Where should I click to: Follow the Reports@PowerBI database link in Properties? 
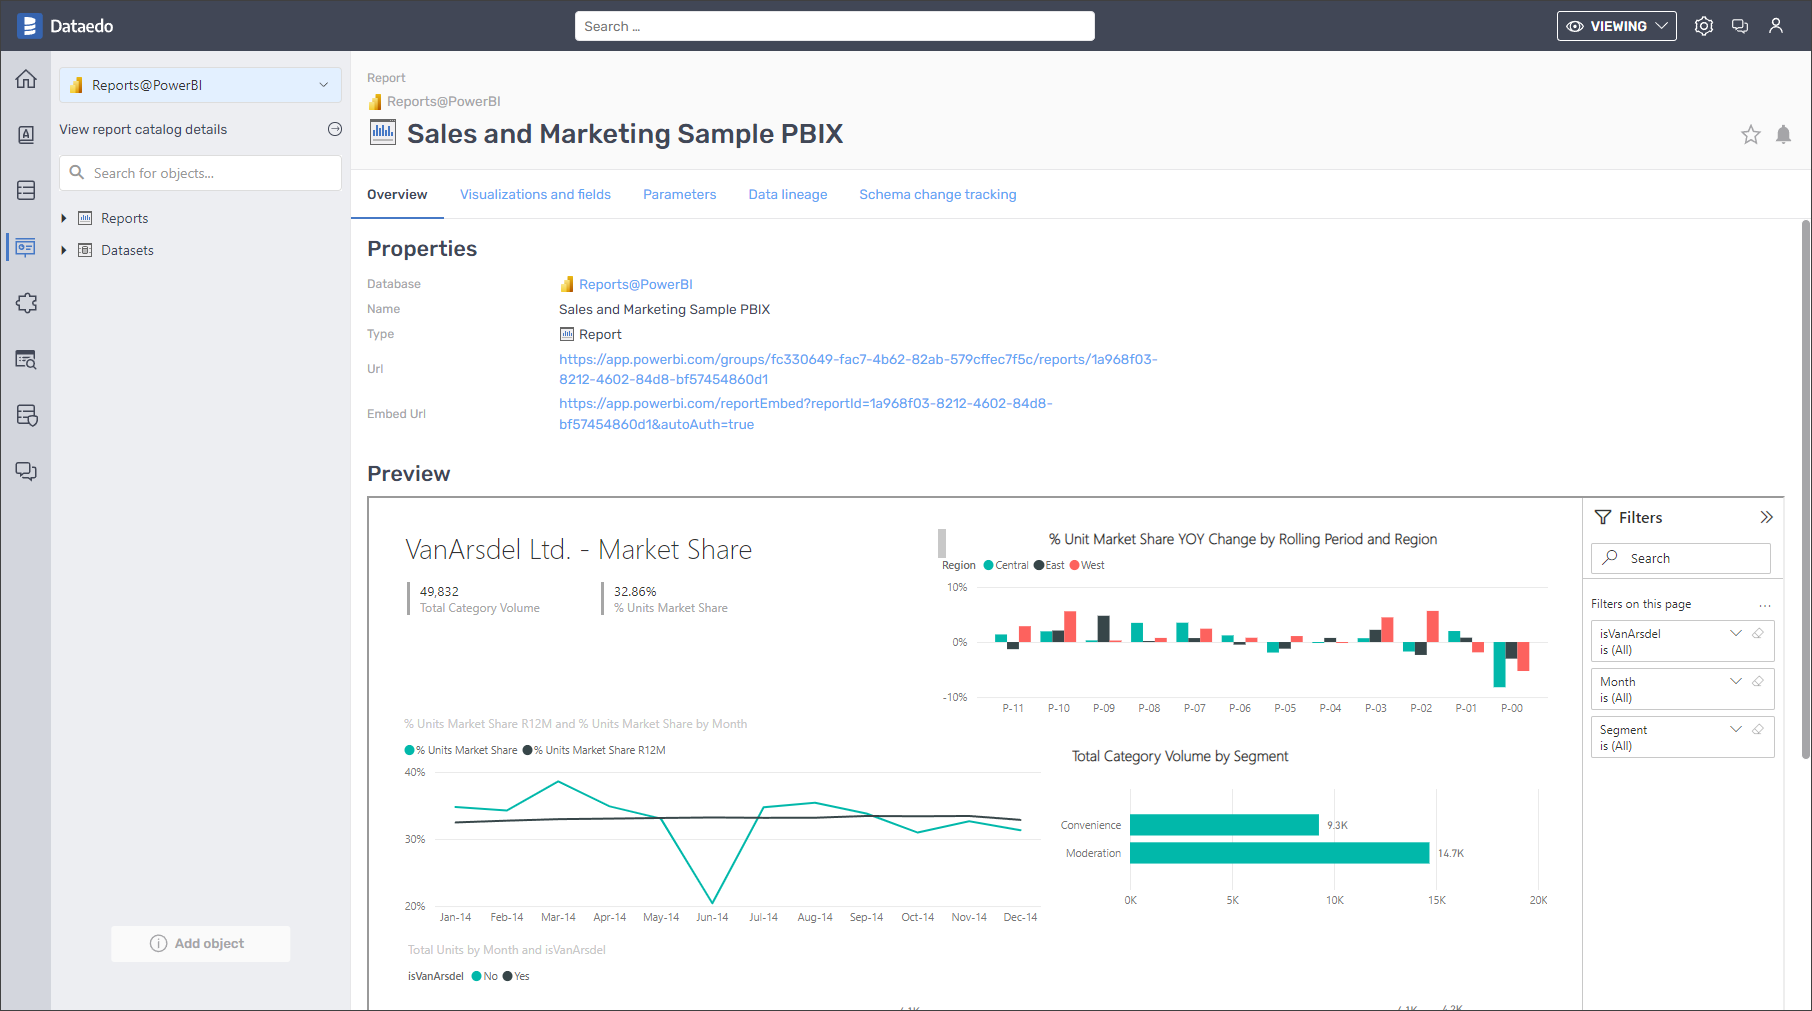click(x=637, y=284)
